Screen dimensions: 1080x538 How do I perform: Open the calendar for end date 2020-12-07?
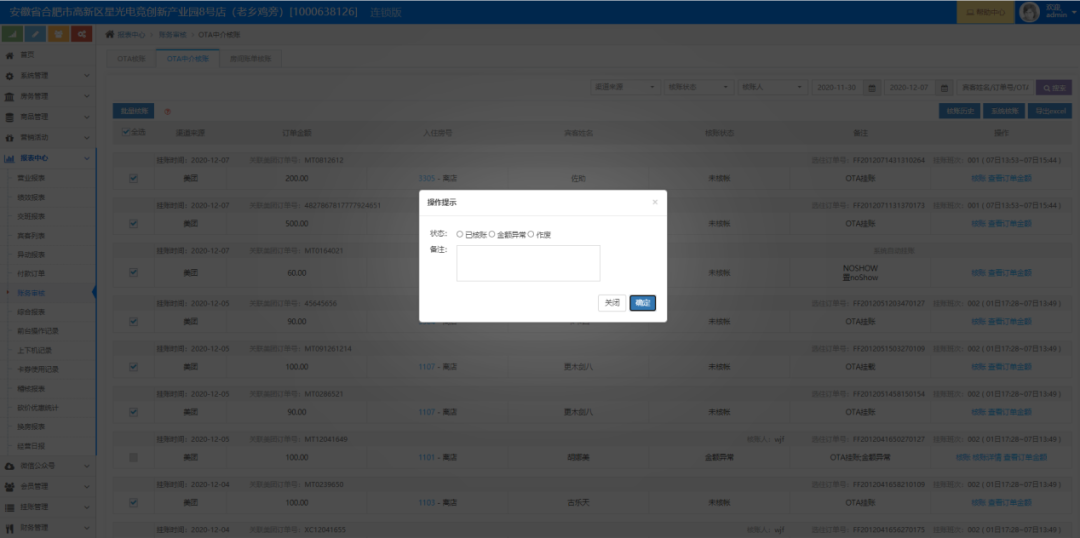tap(945, 87)
